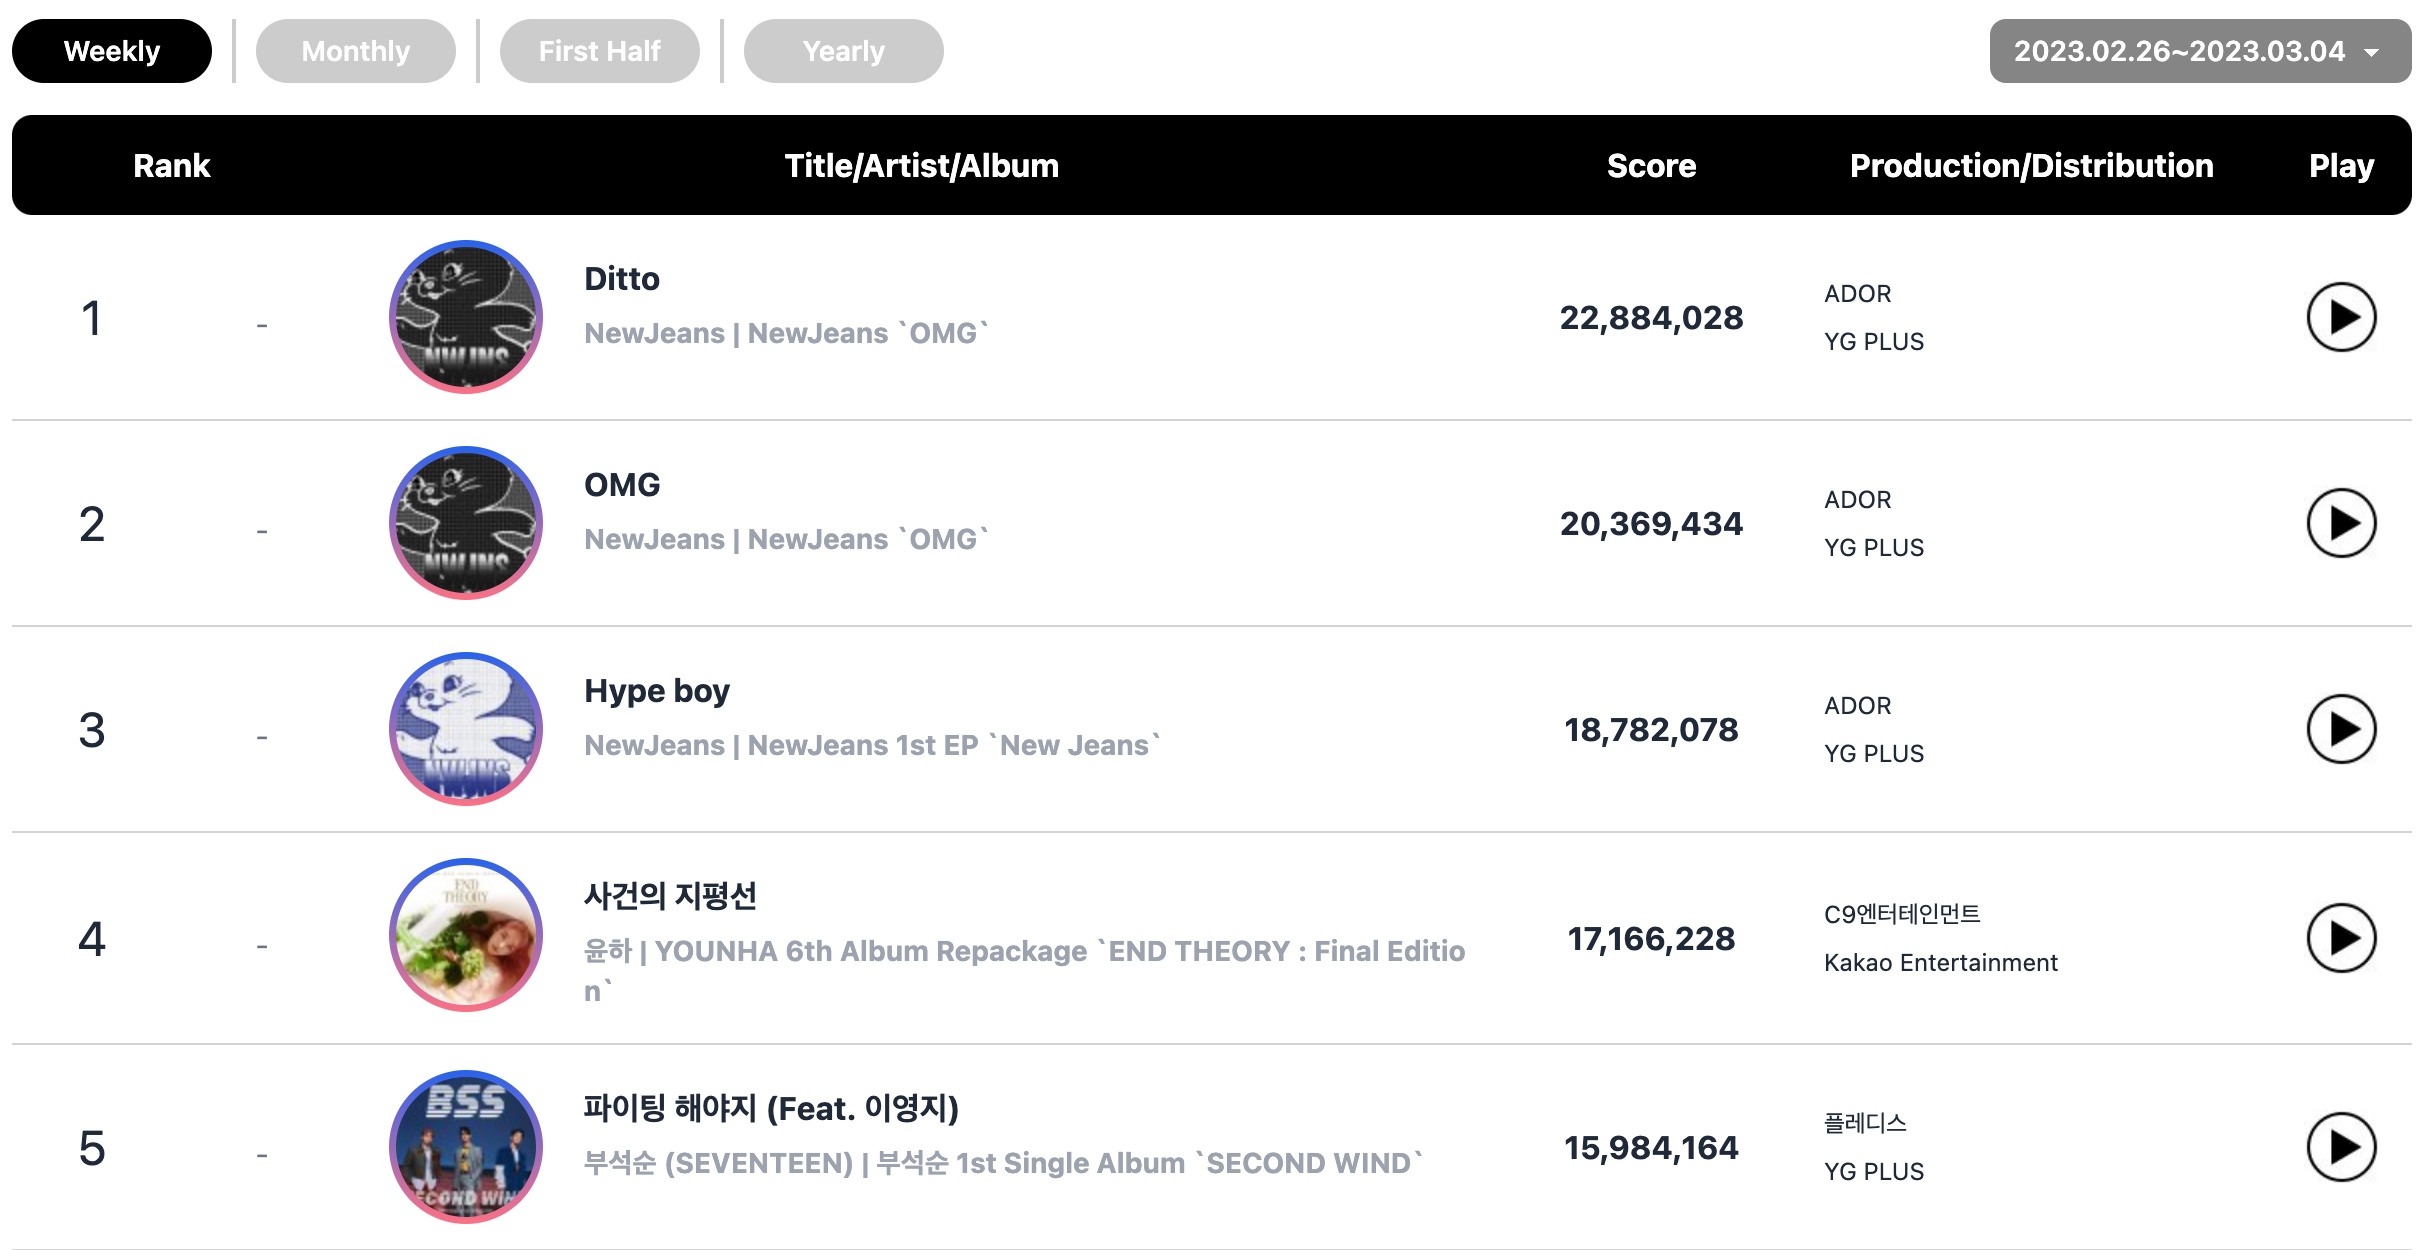Image resolution: width=2428 pixels, height=1250 pixels.
Task: Open the BSS SECOND WIND album cover
Action: (466, 1147)
